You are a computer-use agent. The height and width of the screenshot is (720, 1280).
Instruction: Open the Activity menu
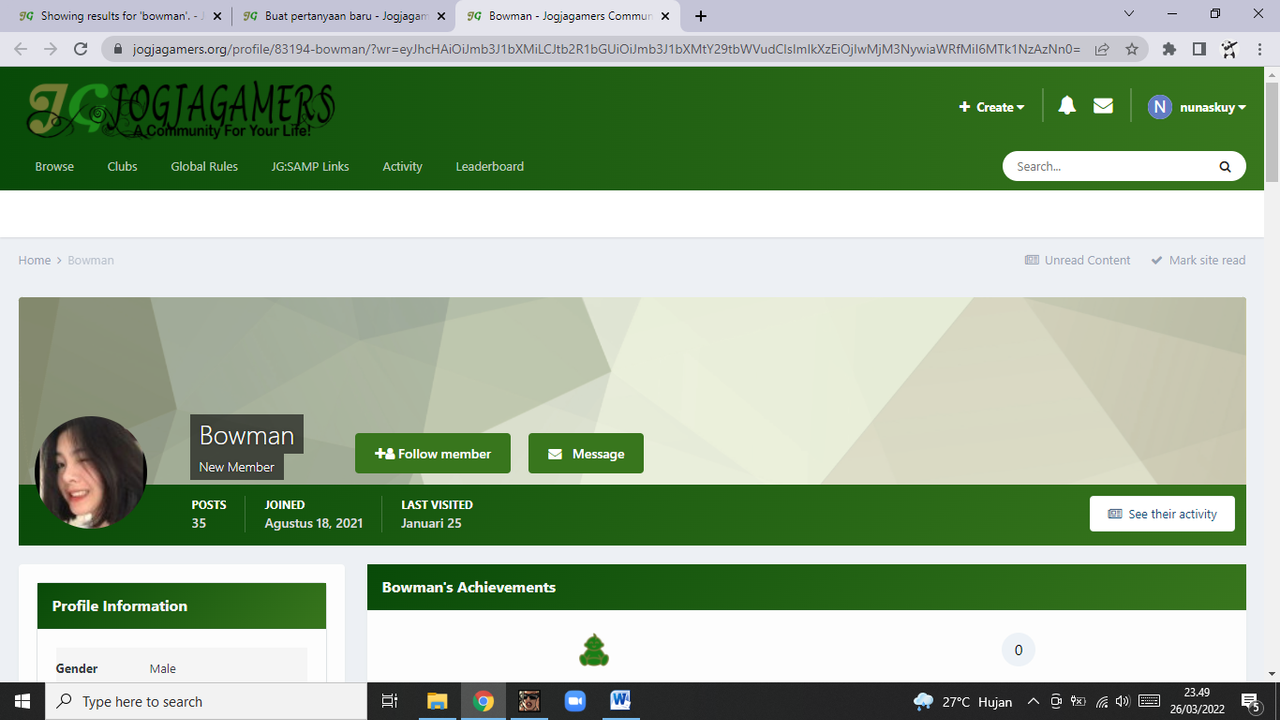pyautogui.click(x=402, y=166)
